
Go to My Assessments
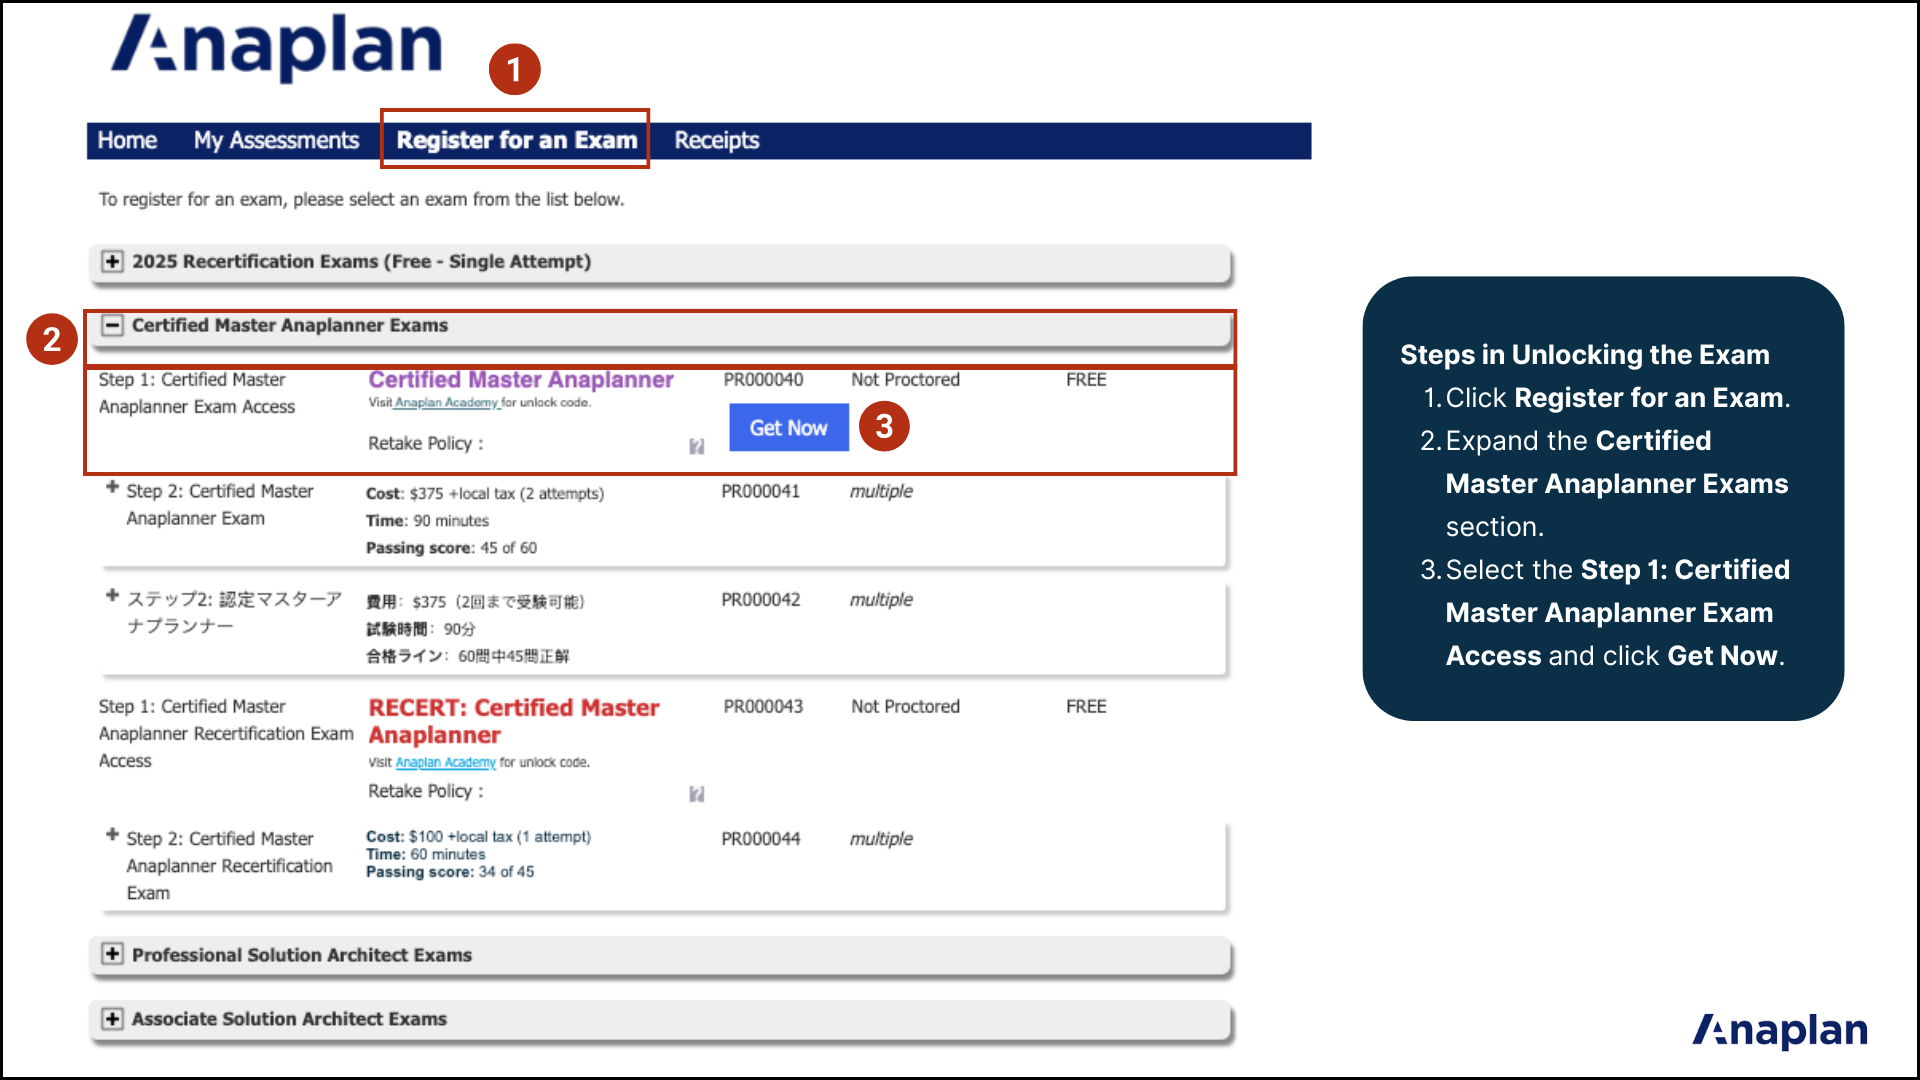(276, 141)
